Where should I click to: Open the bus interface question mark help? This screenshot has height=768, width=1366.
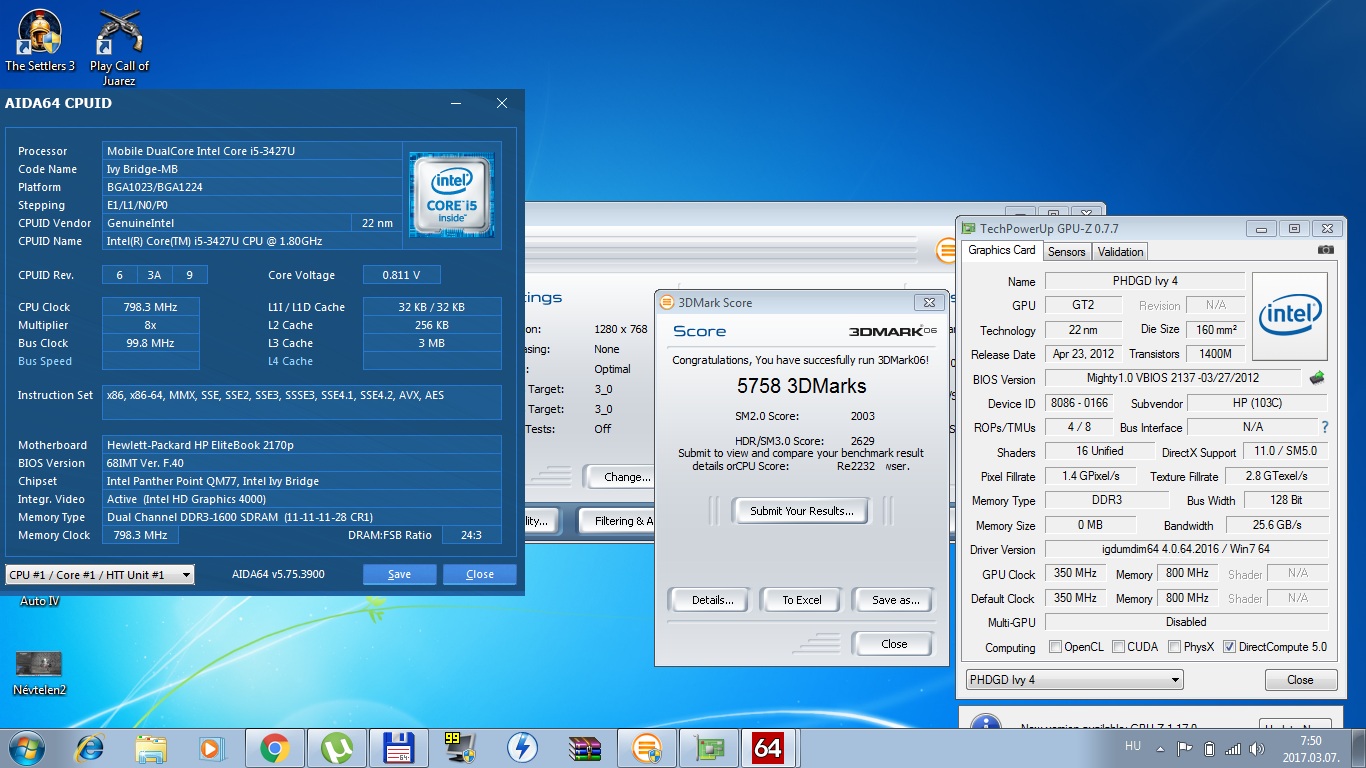[x=1324, y=427]
